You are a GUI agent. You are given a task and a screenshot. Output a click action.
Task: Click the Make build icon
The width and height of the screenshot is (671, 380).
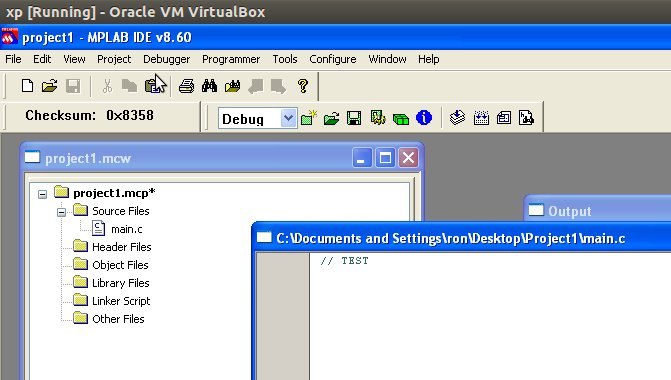coord(457,117)
